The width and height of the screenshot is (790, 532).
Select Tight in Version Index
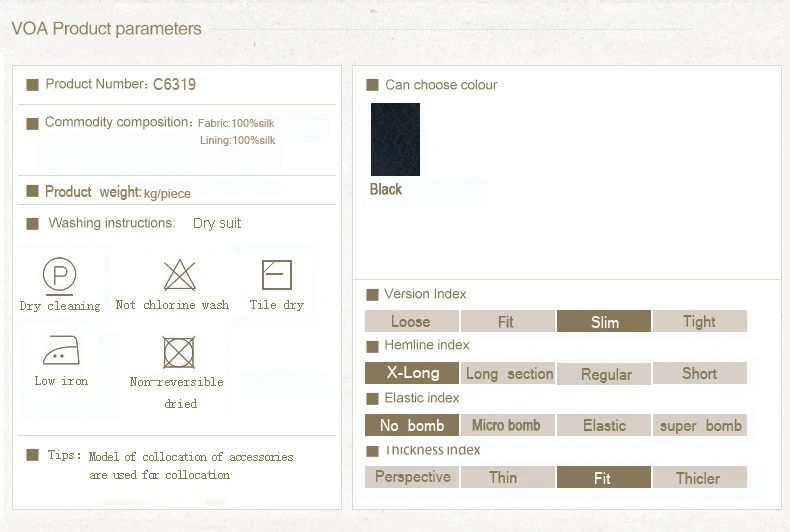click(x=699, y=321)
